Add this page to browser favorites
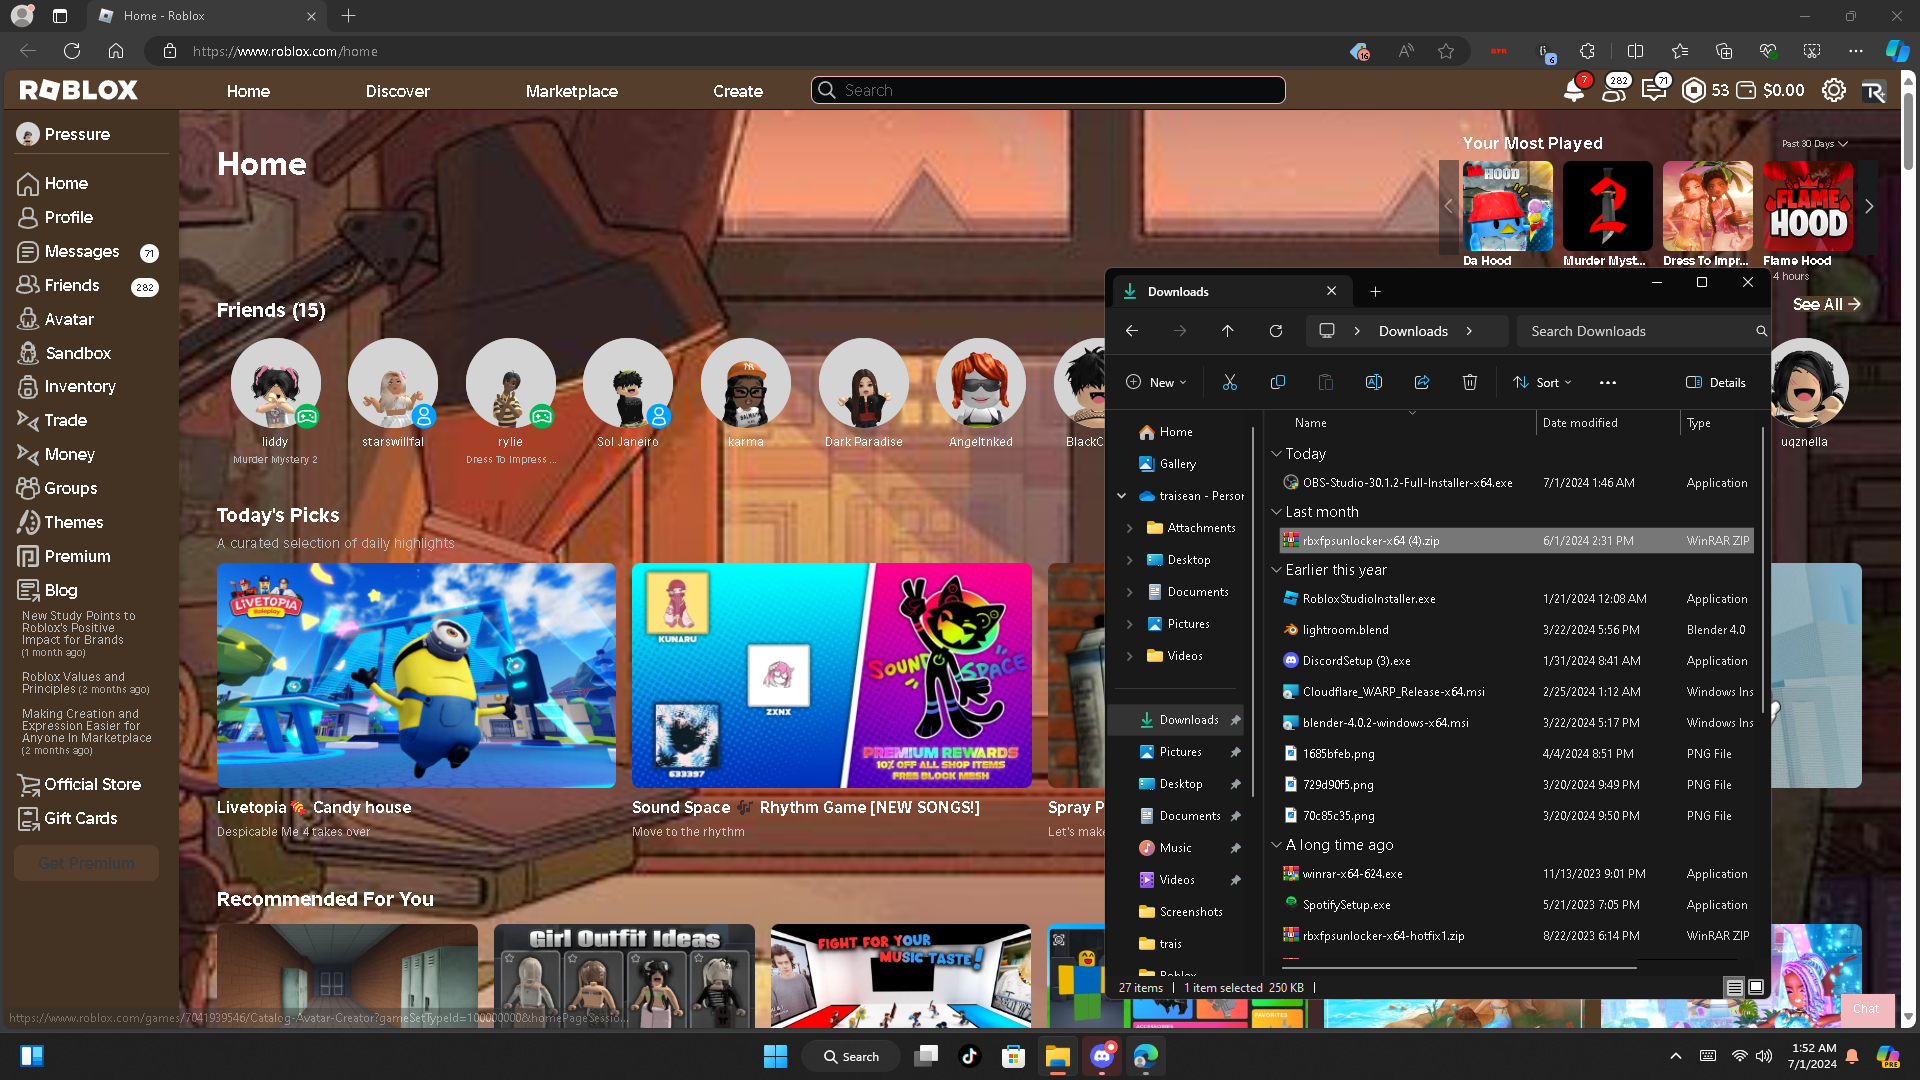The height and width of the screenshot is (1080, 1920). [x=1446, y=51]
